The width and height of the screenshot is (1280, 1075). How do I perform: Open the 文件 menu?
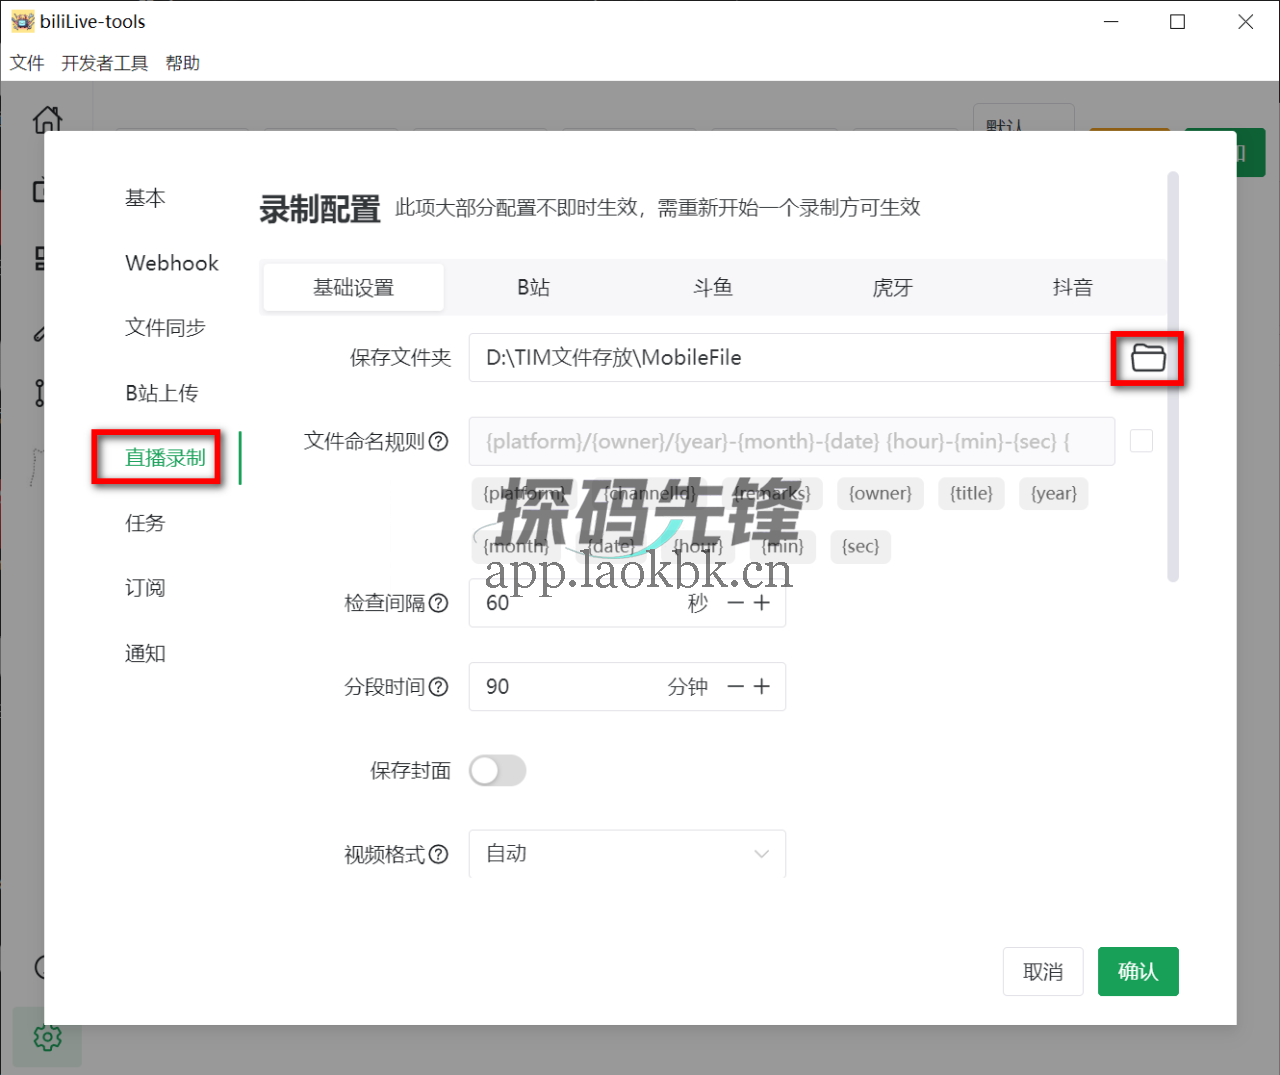click(27, 63)
